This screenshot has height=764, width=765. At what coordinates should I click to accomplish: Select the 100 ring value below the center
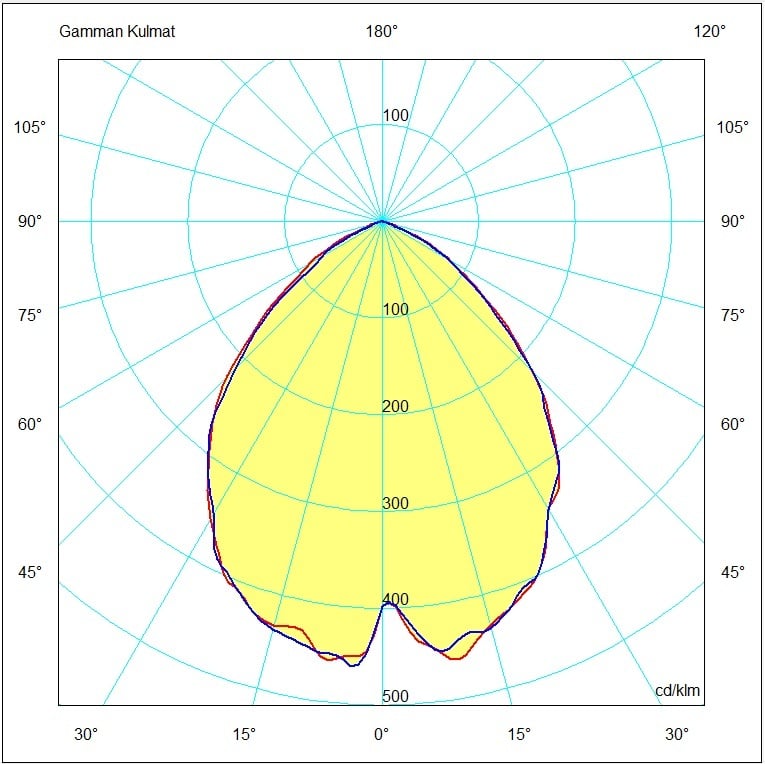click(396, 309)
